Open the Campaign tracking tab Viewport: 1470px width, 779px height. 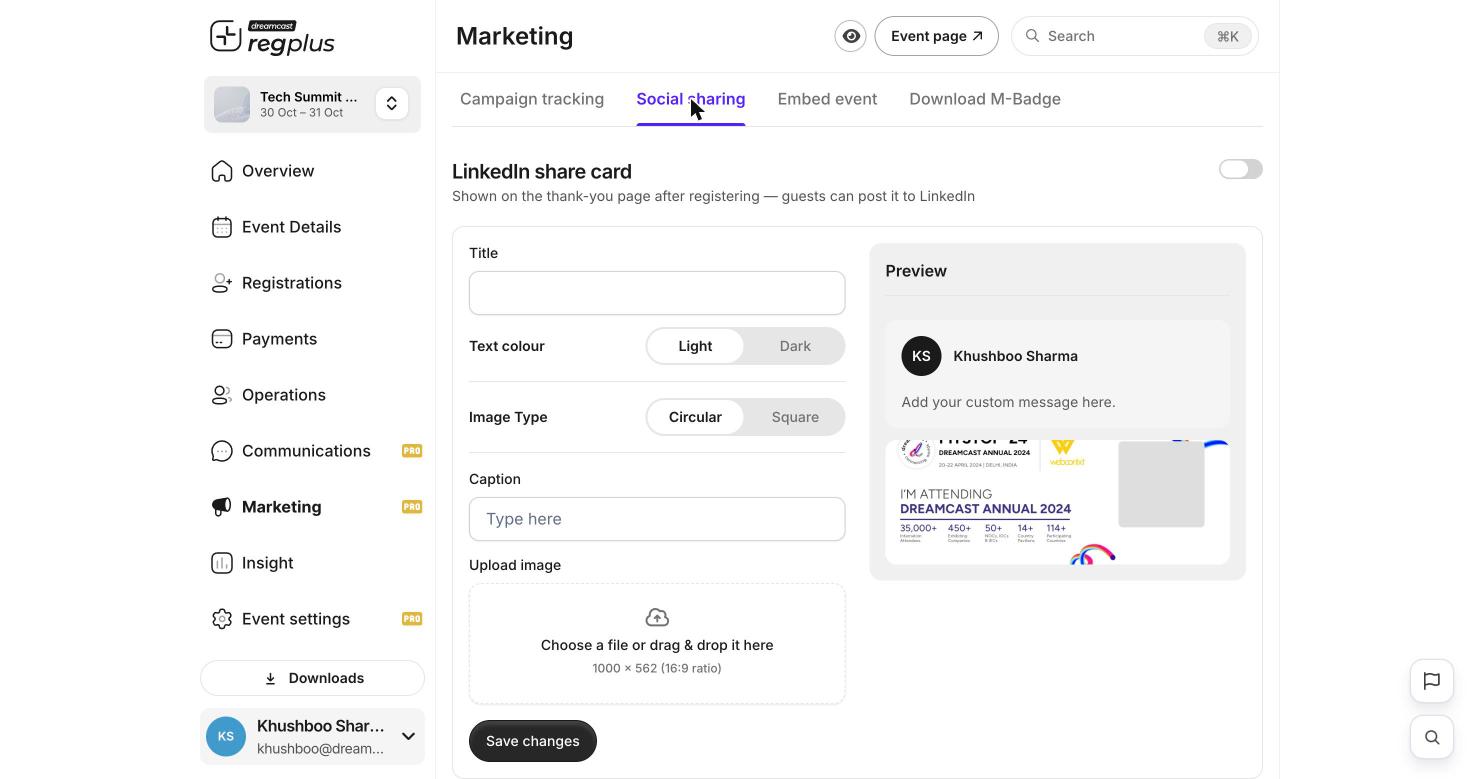coord(532,99)
